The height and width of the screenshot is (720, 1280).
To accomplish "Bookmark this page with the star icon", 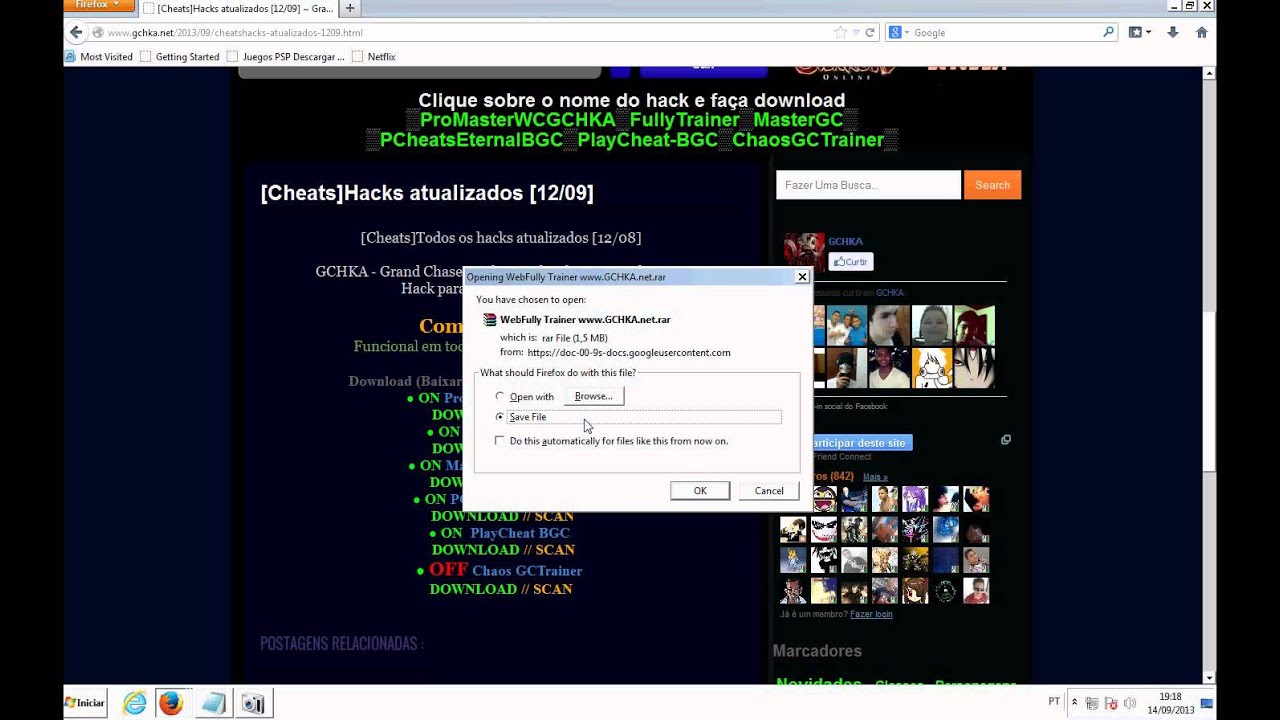I will click(841, 32).
